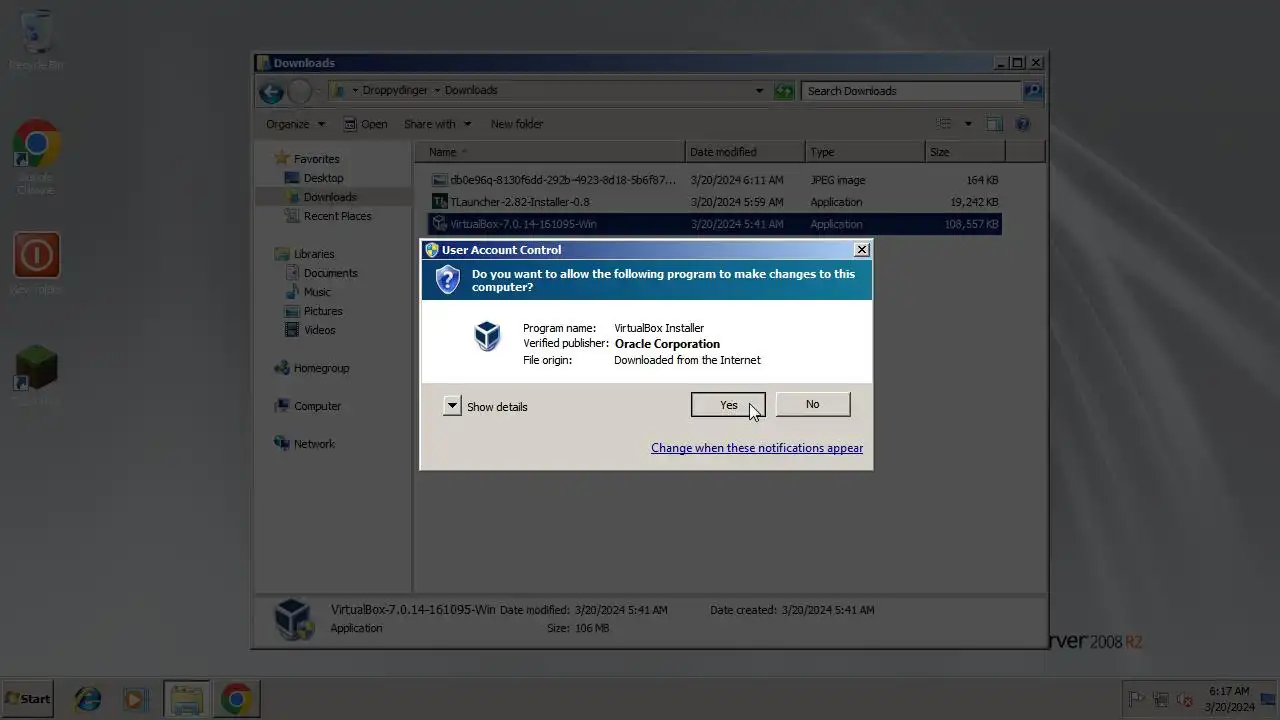
Task: Open the Start menu
Action: click(x=28, y=699)
